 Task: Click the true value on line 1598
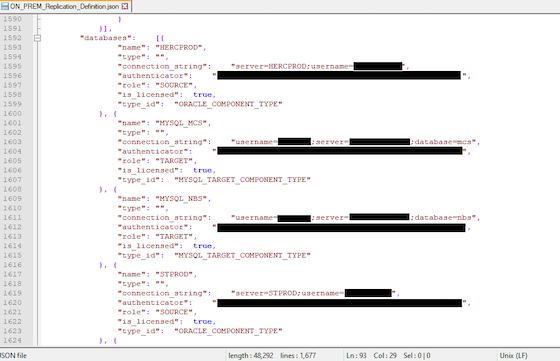coord(202,95)
